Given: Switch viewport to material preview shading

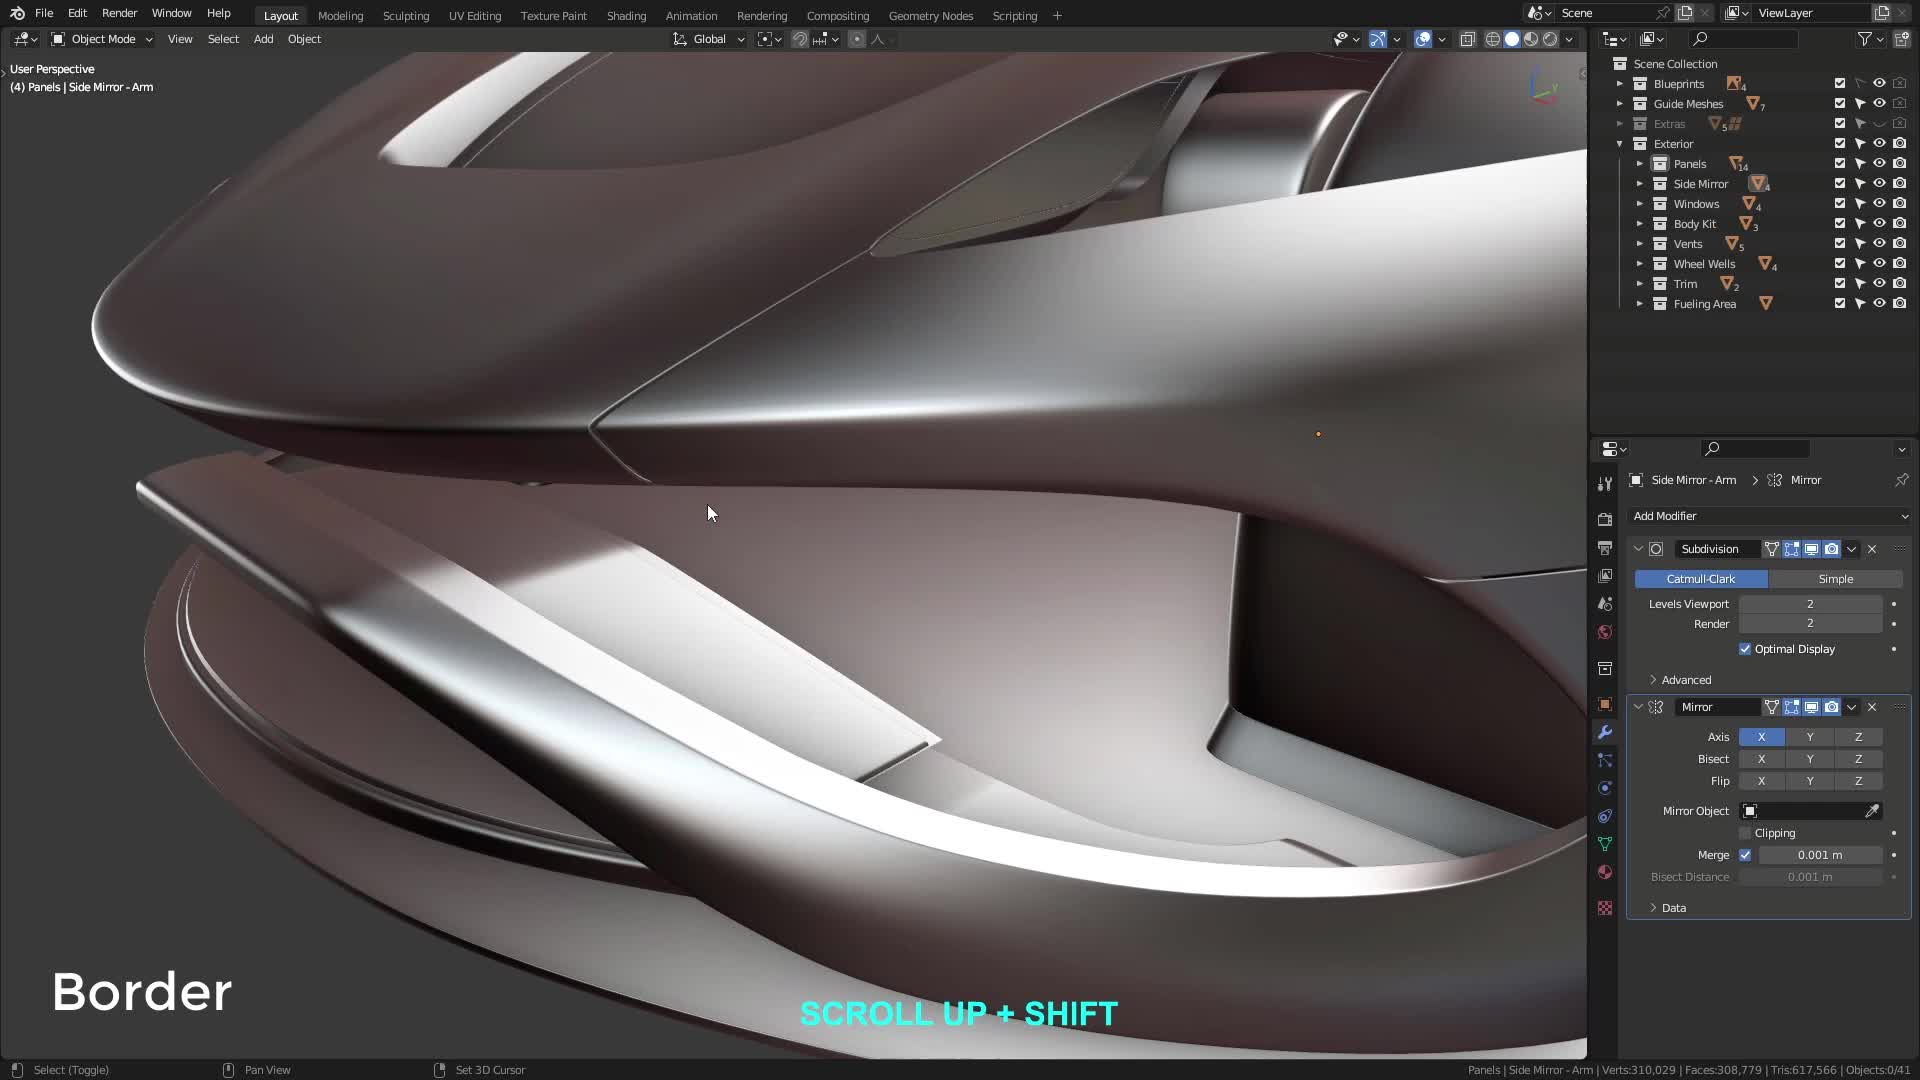Looking at the screenshot, I should (1531, 39).
